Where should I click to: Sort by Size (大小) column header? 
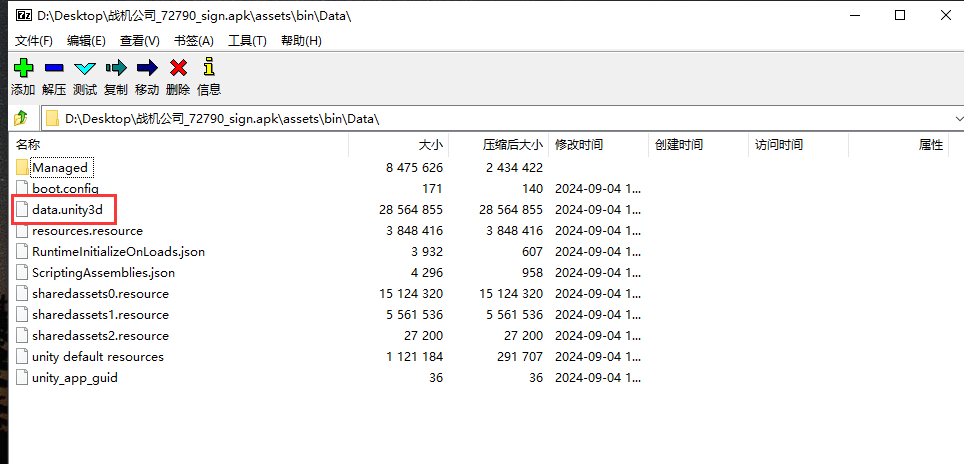pyautogui.click(x=398, y=145)
